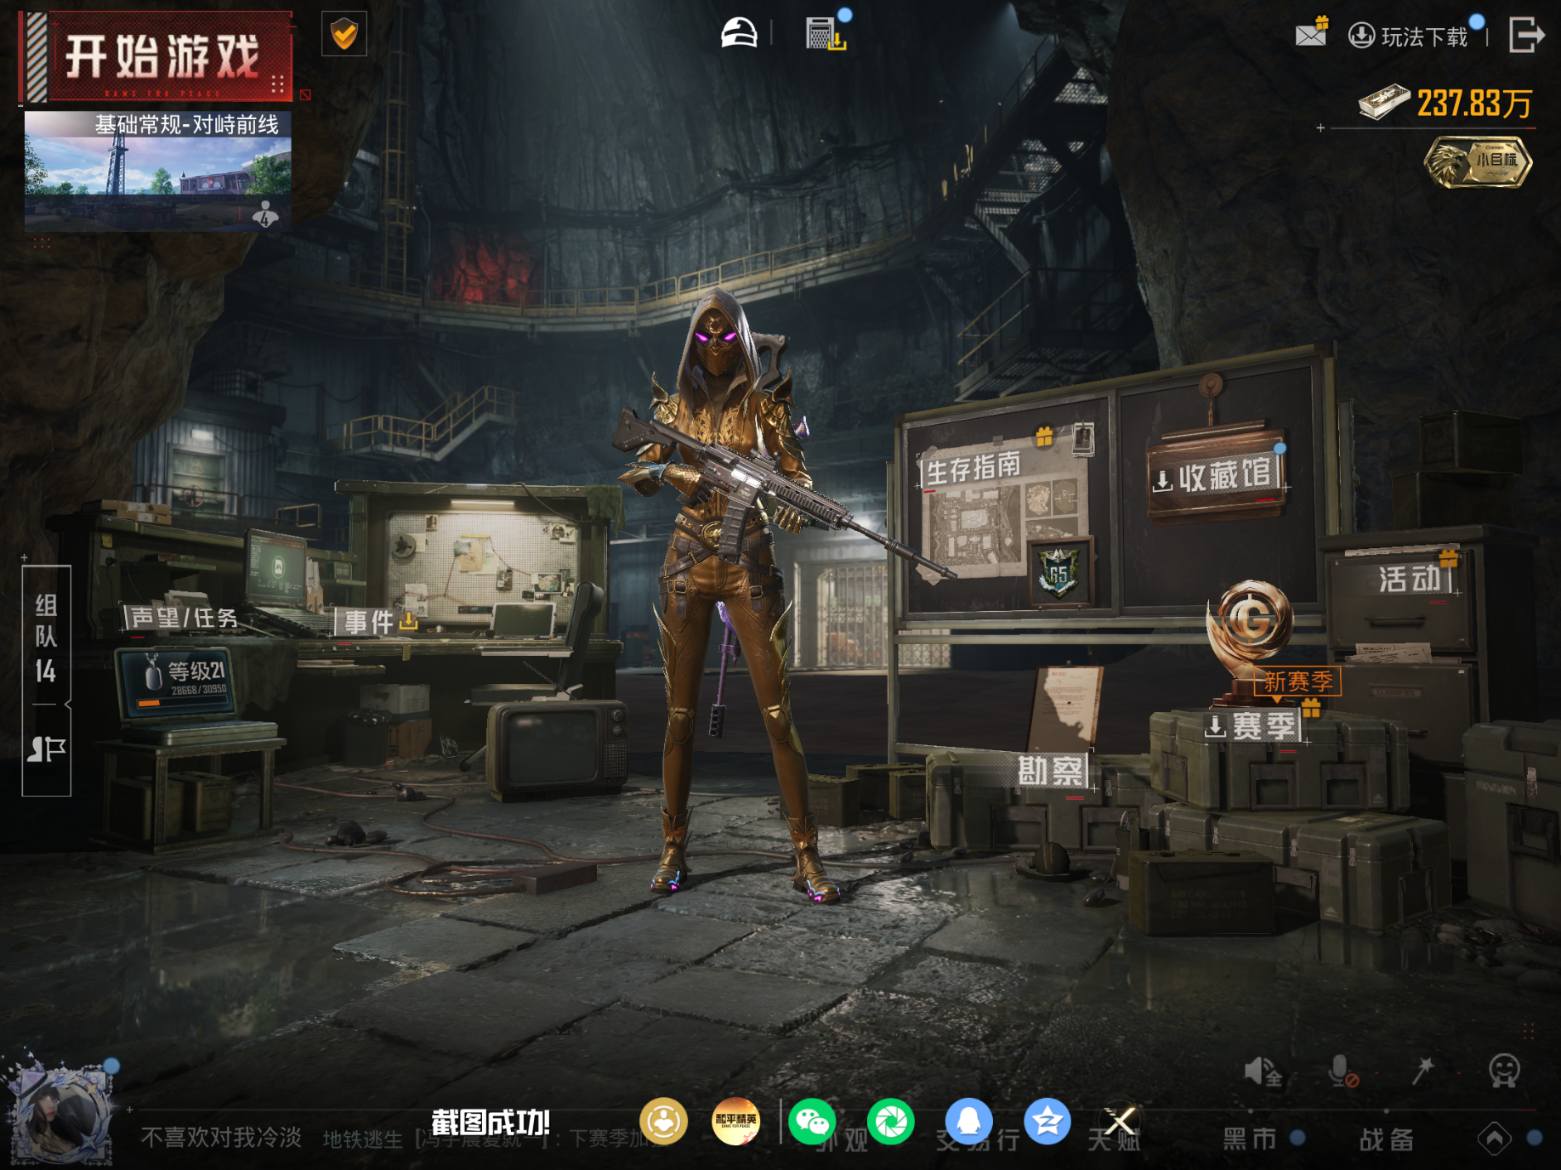Click the orange security shield icon
Screen dimensions: 1561x1170
(x=344, y=35)
